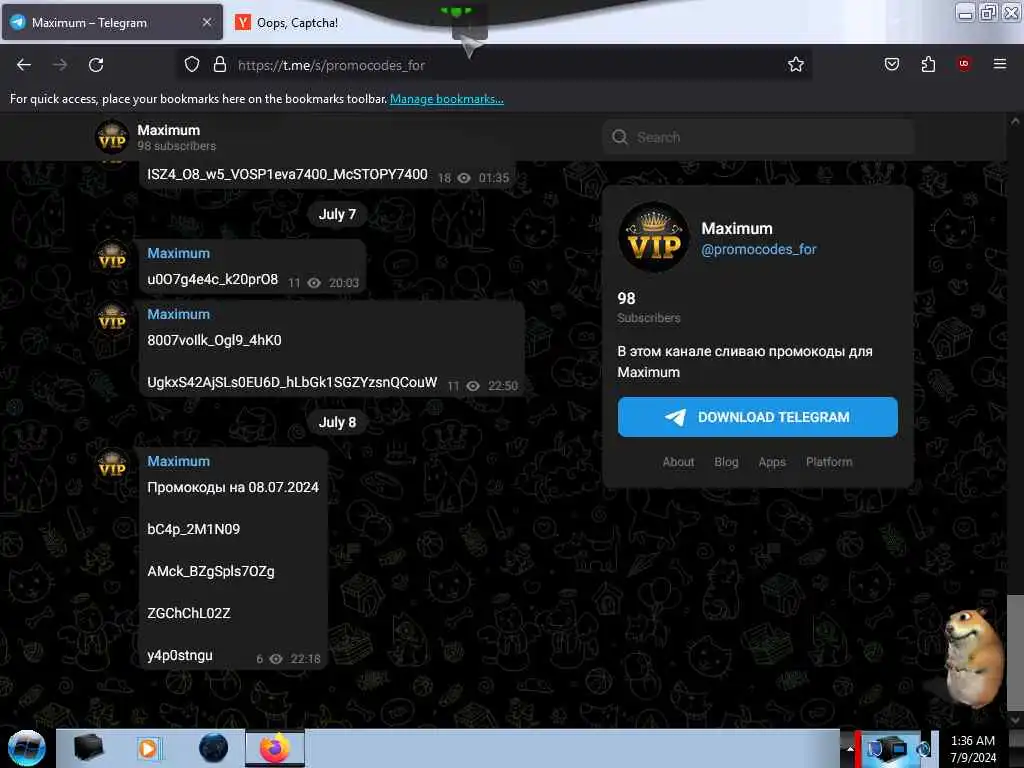Open the Windows Start orb

[x=26, y=748]
